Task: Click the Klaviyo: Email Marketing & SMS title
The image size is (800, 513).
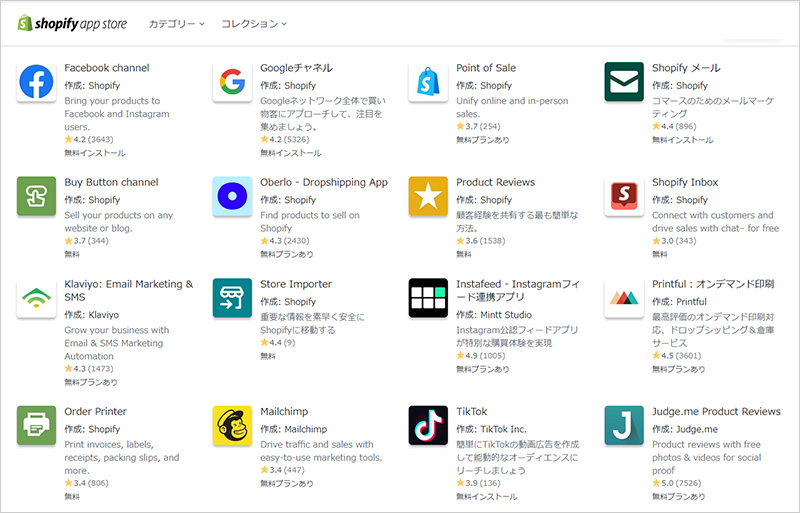Action: [x=129, y=290]
